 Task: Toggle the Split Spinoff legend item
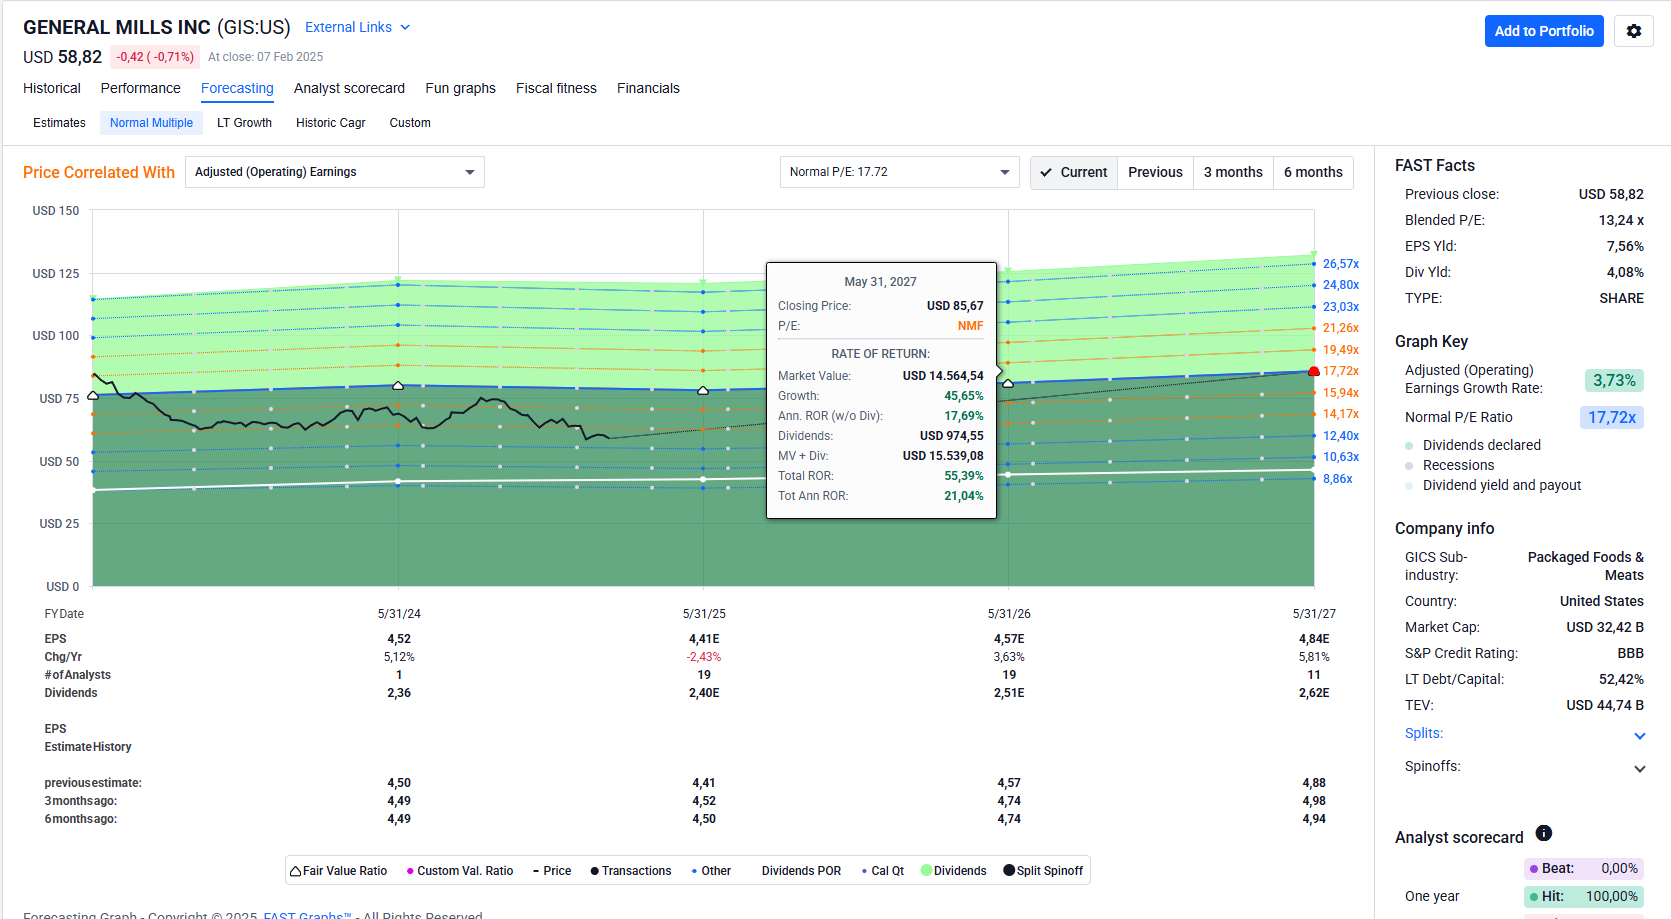(x=1043, y=871)
